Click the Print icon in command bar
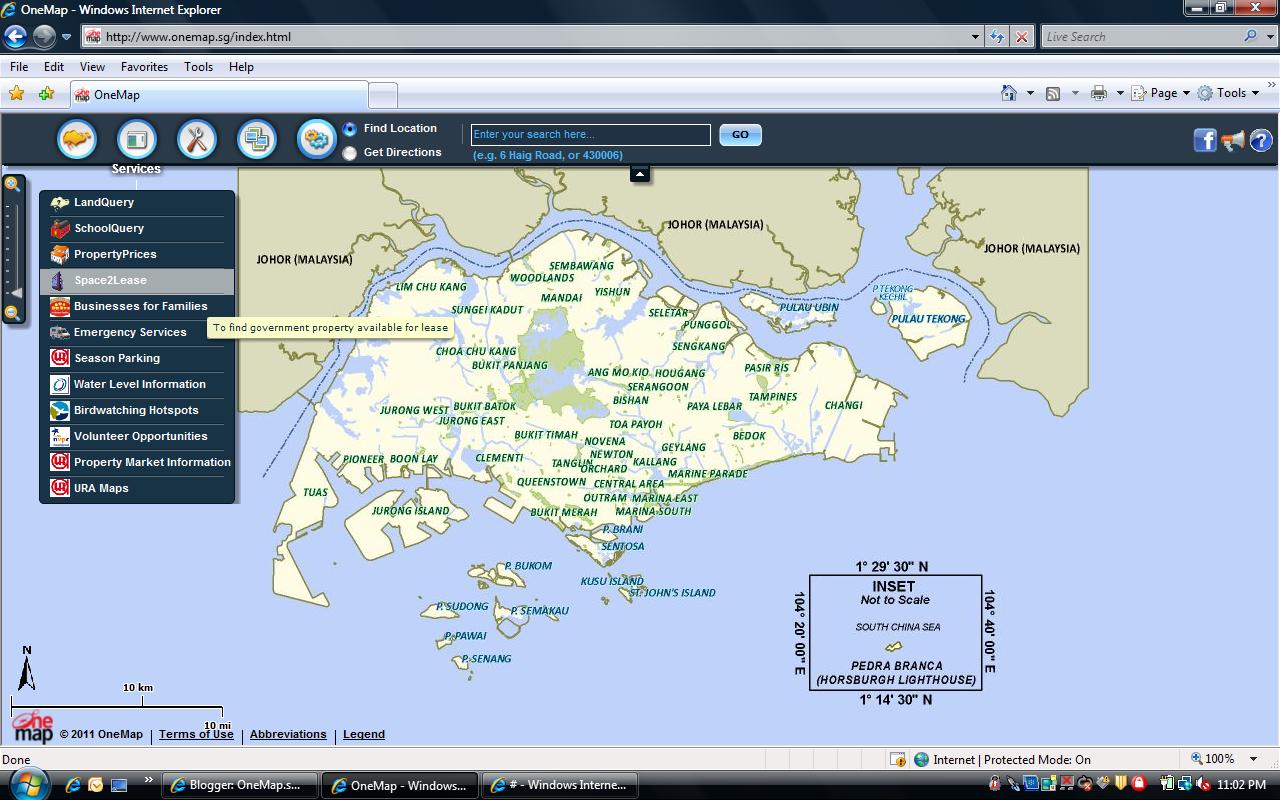Viewport: 1280px width, 800px height. tap(1099, 93)
